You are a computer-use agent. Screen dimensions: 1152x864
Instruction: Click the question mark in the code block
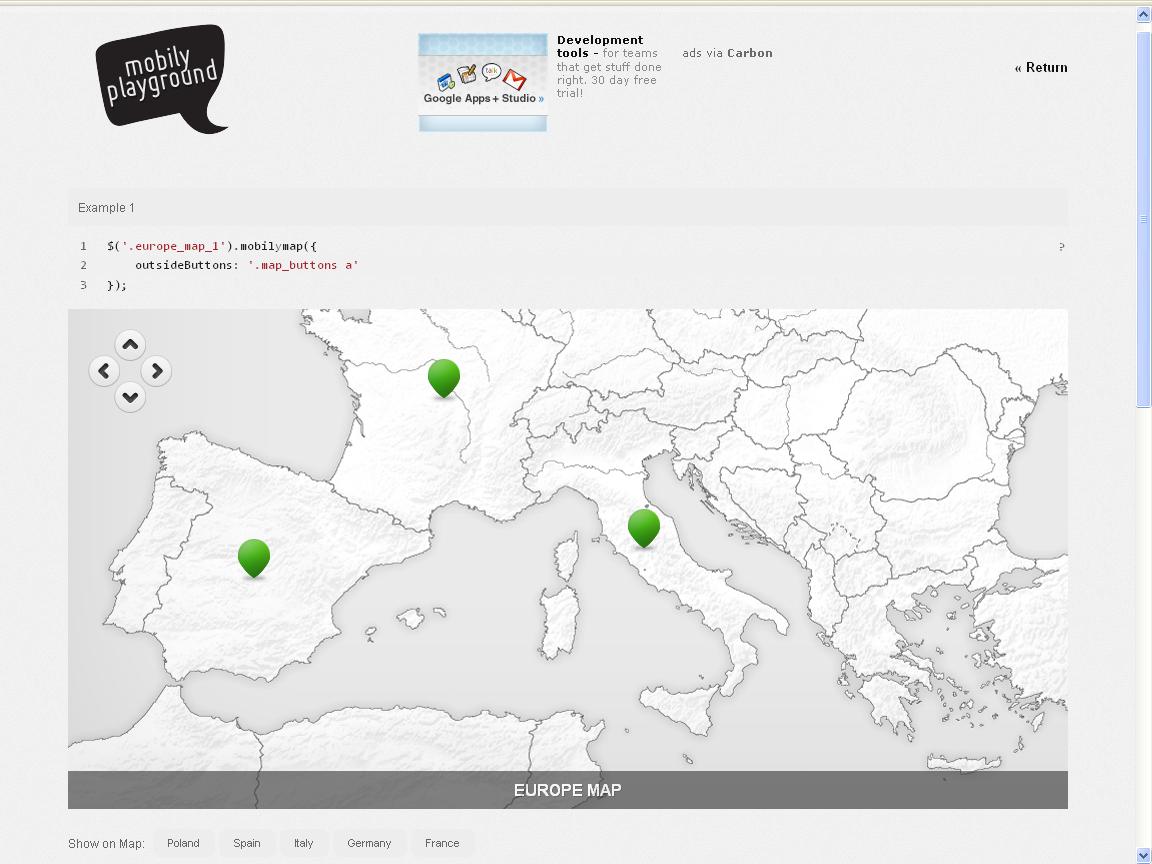(1061, 247)
